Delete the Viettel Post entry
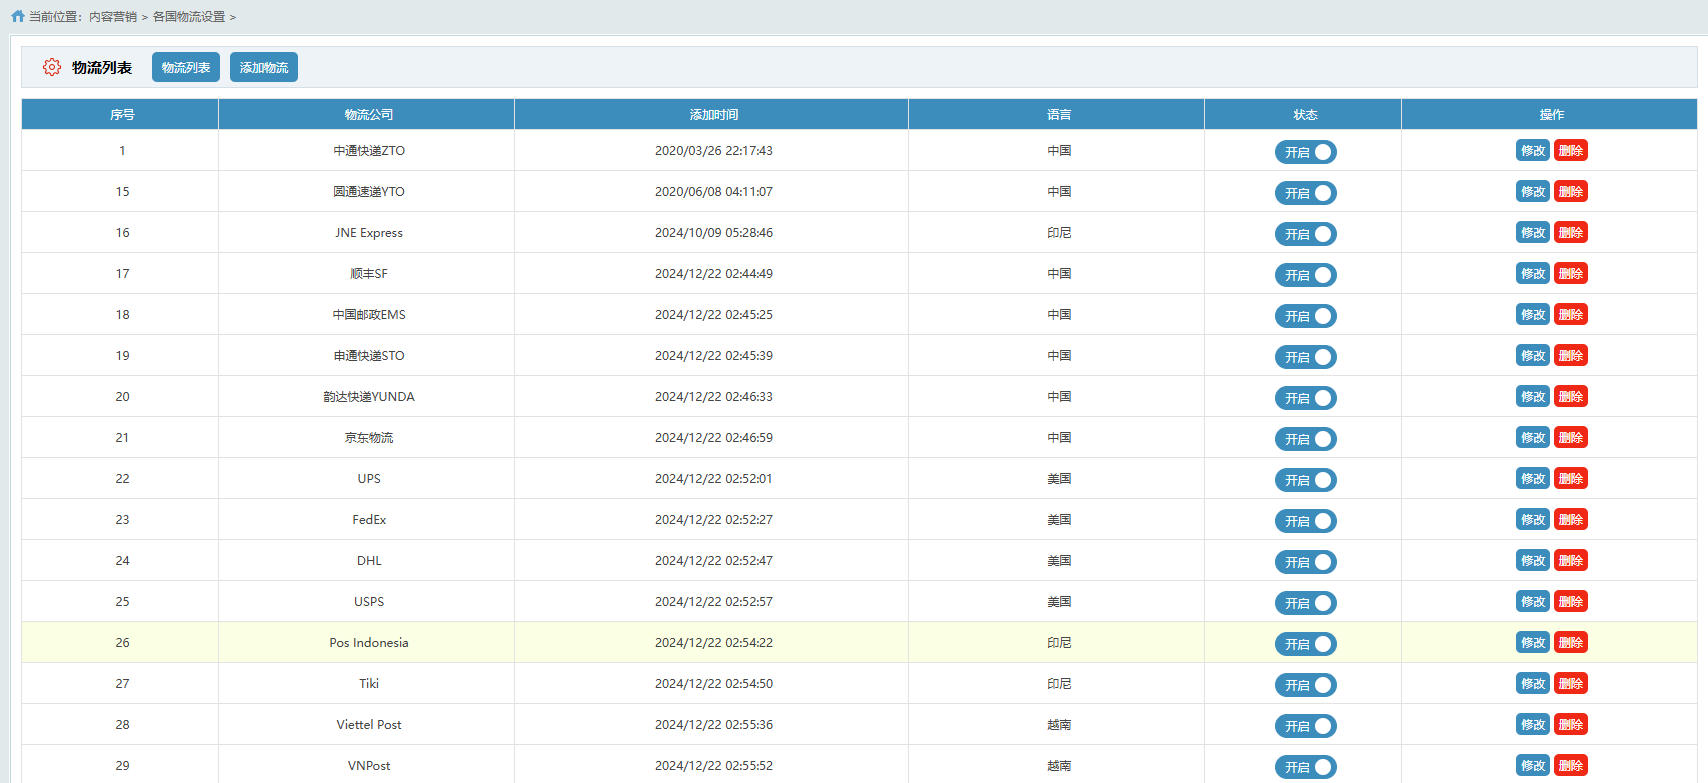This screenshot has height=783, width=1708. click(1571, 725)
